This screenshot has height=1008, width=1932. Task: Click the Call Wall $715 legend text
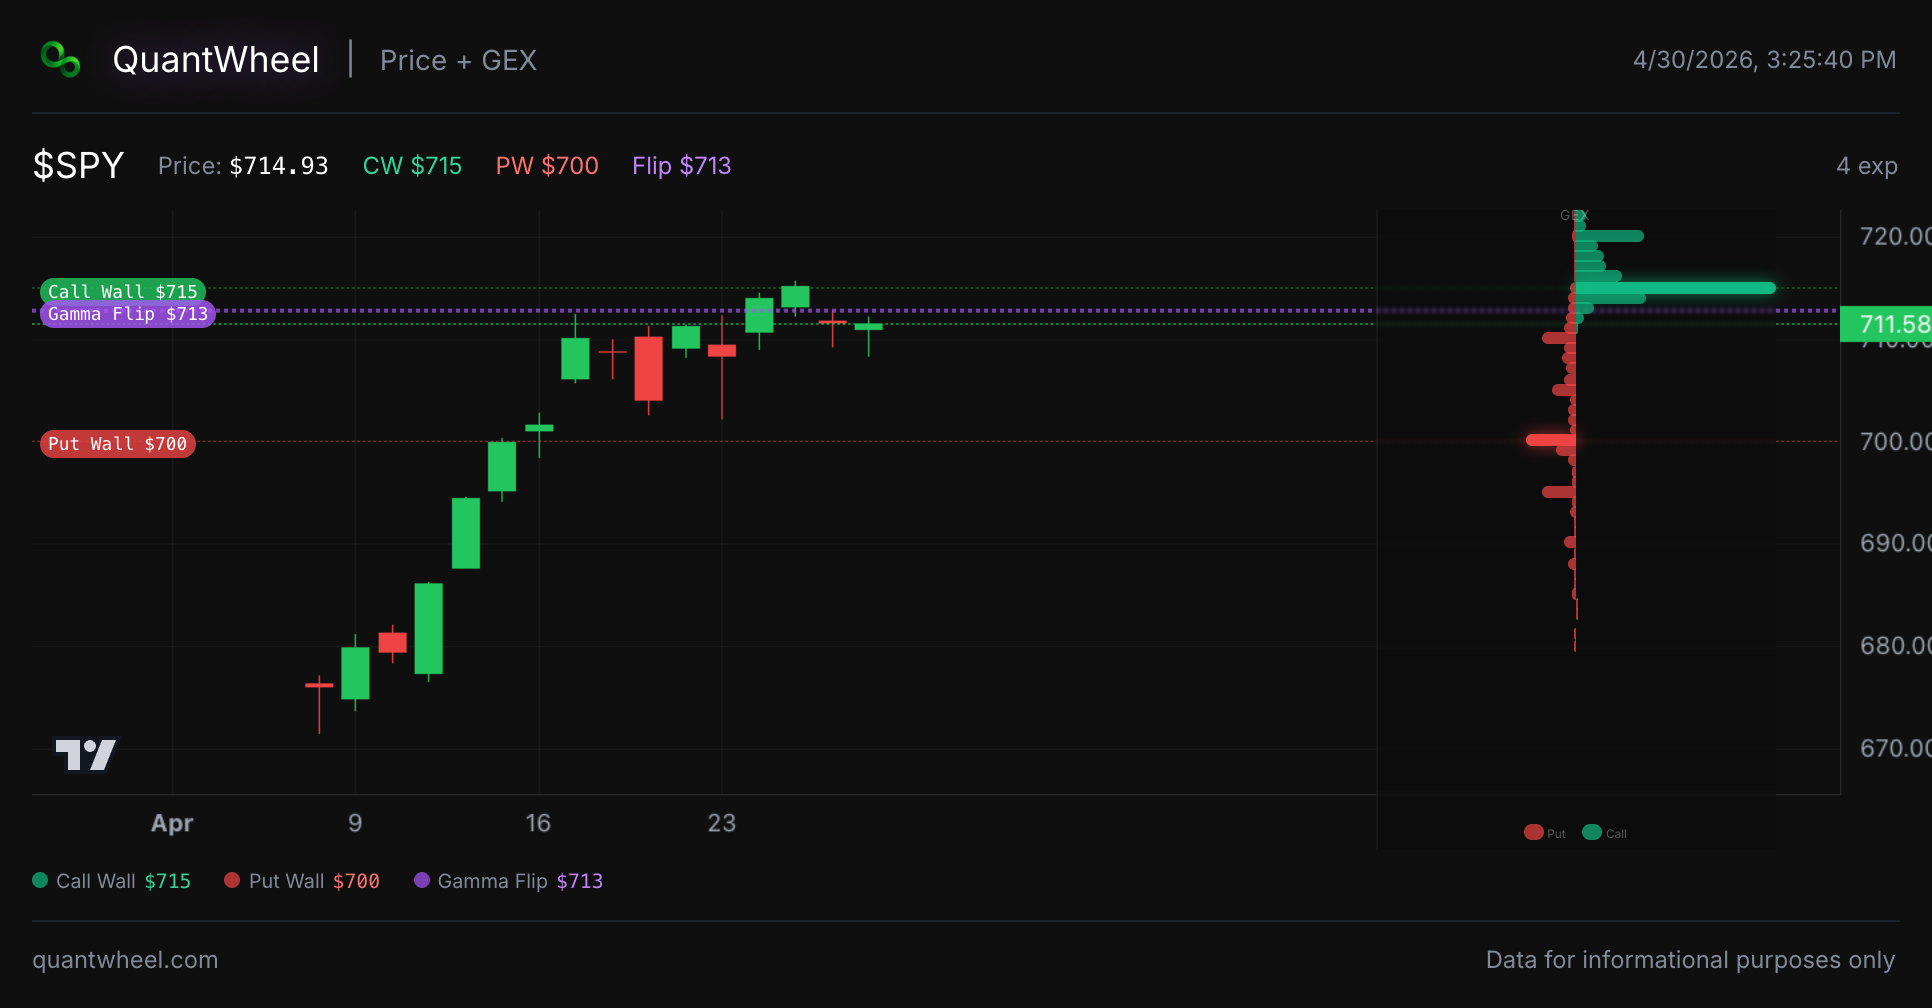pos(123,881)
